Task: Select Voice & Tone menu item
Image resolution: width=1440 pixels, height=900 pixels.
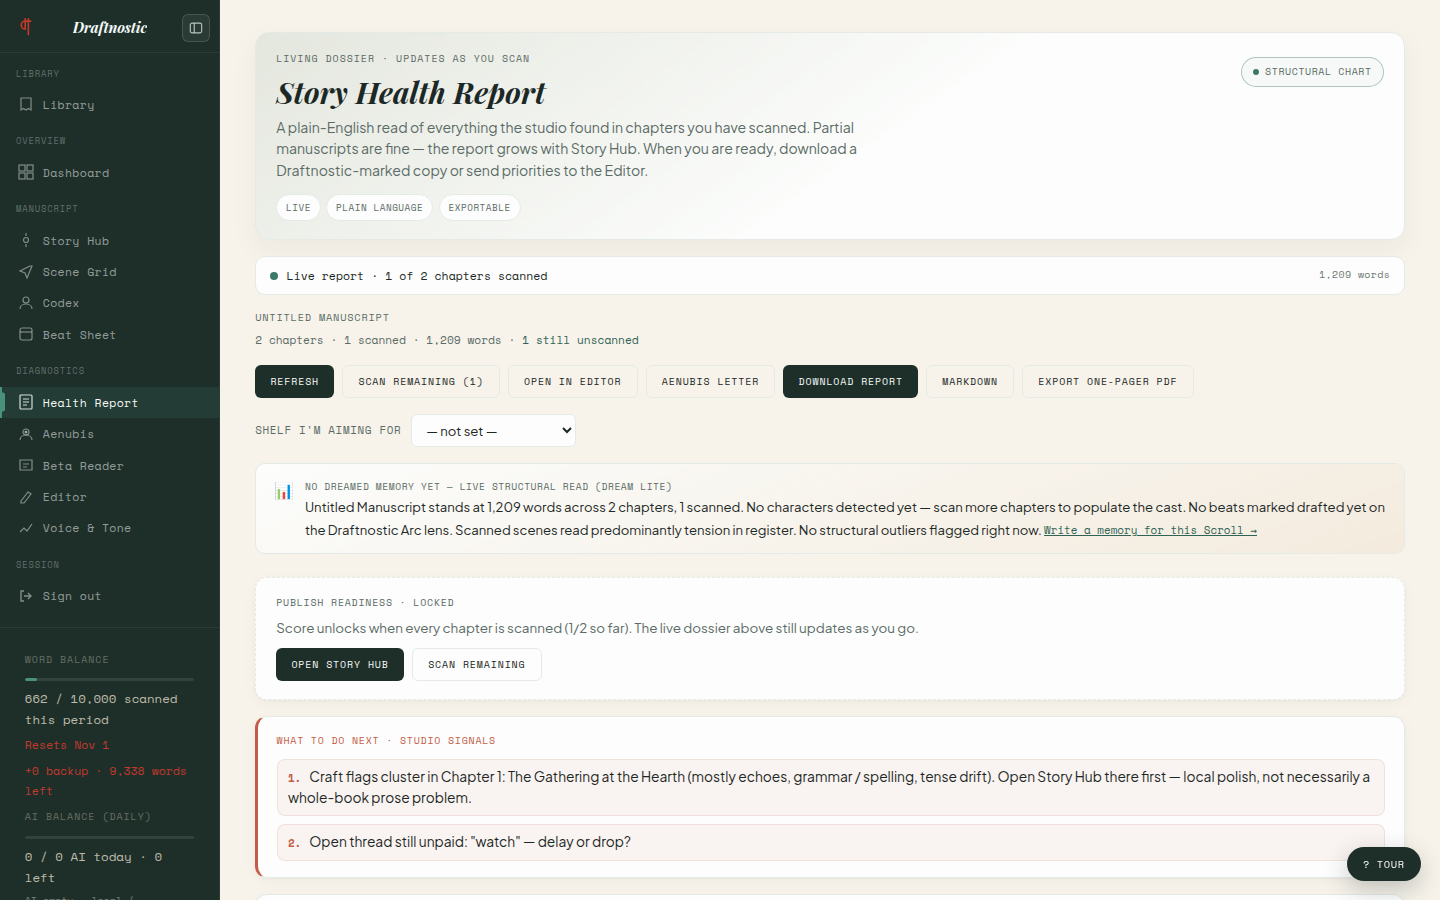Action: [x=110, y=527]
